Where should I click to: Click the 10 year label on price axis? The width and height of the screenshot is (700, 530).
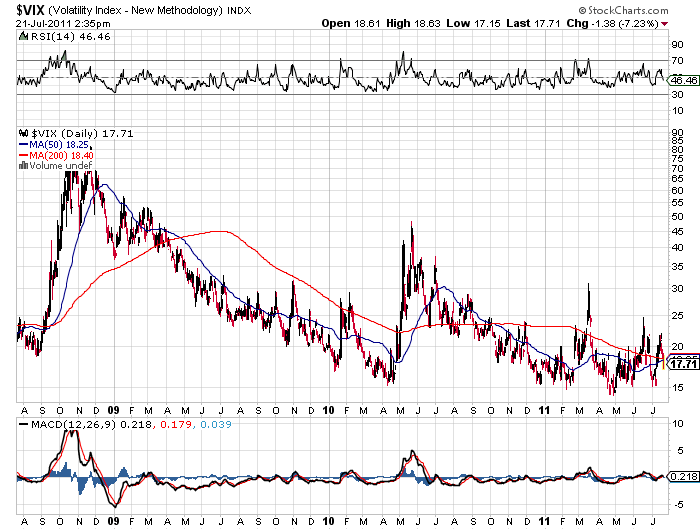click(x=329, y=410)
